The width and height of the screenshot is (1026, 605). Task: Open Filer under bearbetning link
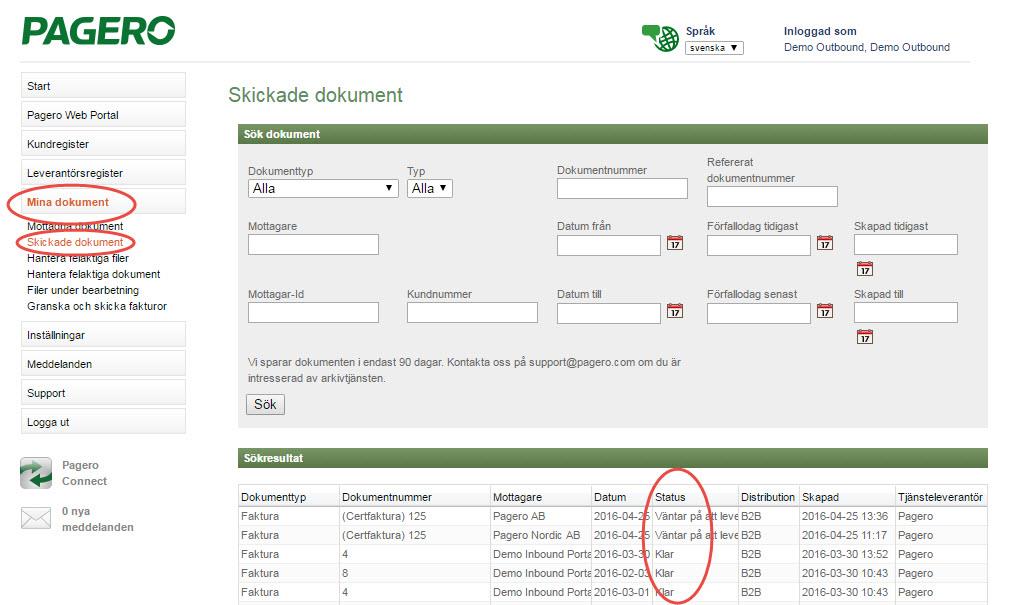(x=83, y=290)
